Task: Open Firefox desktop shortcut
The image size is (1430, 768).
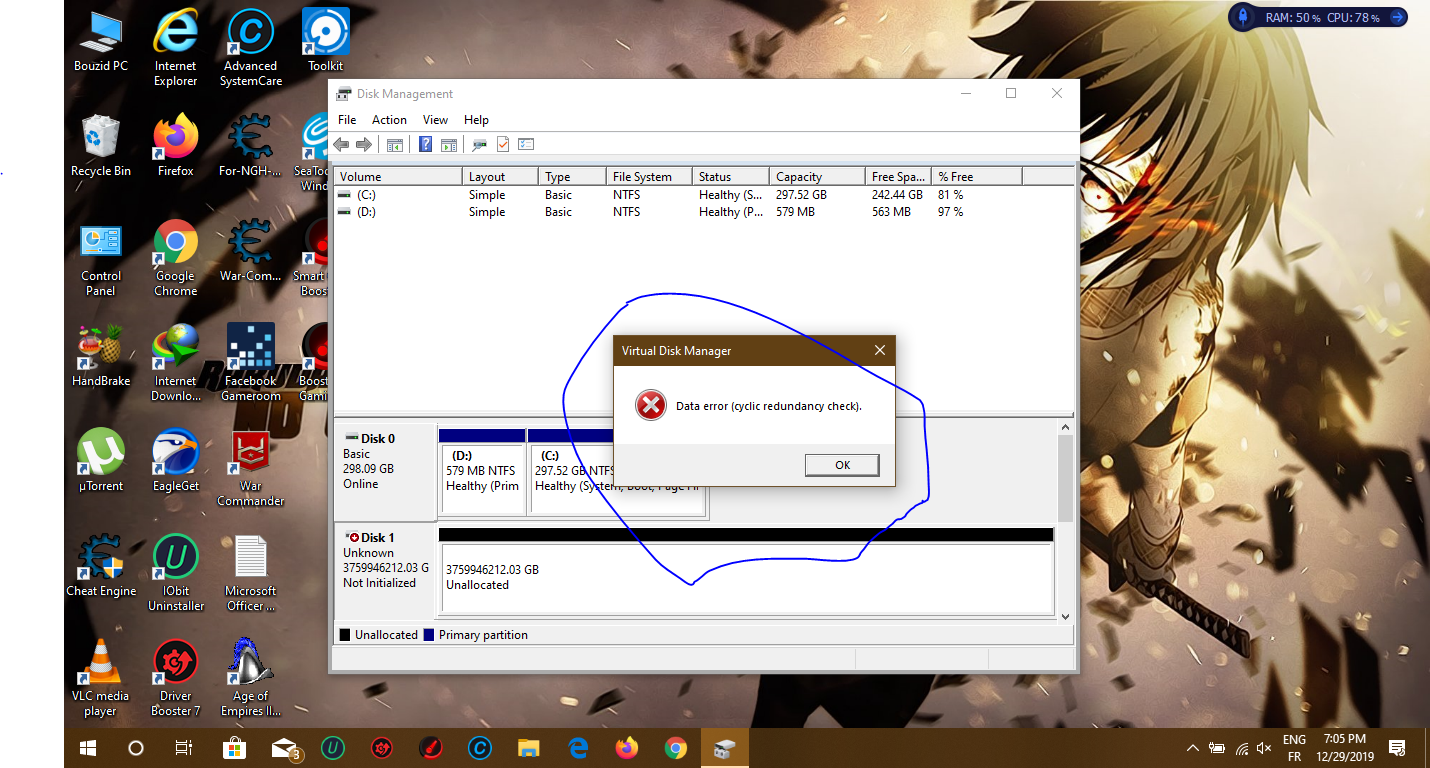Action: [175, 146]
